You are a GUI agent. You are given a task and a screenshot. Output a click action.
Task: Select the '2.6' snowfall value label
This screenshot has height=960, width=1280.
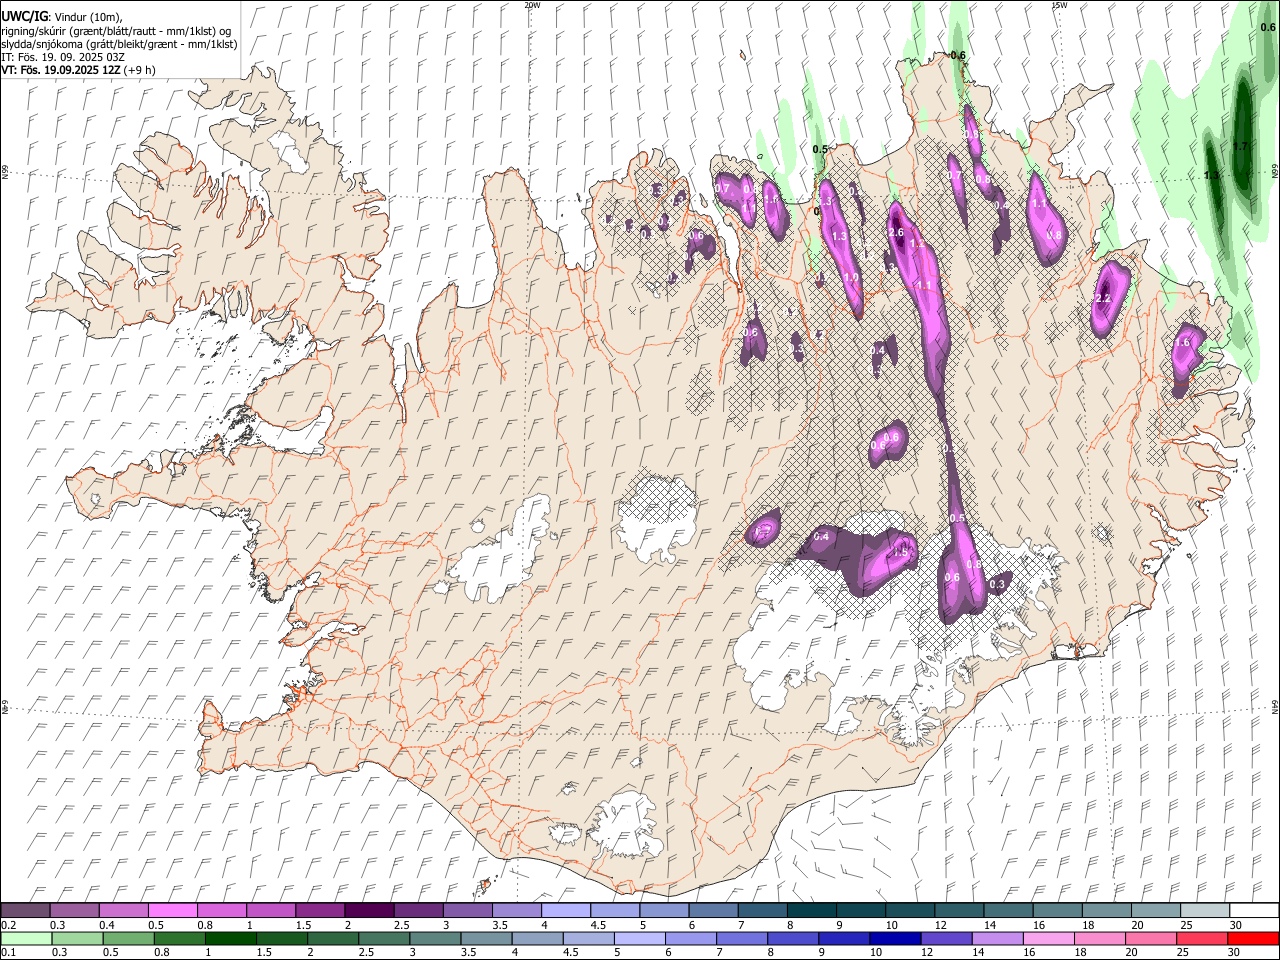click(896, 232)
